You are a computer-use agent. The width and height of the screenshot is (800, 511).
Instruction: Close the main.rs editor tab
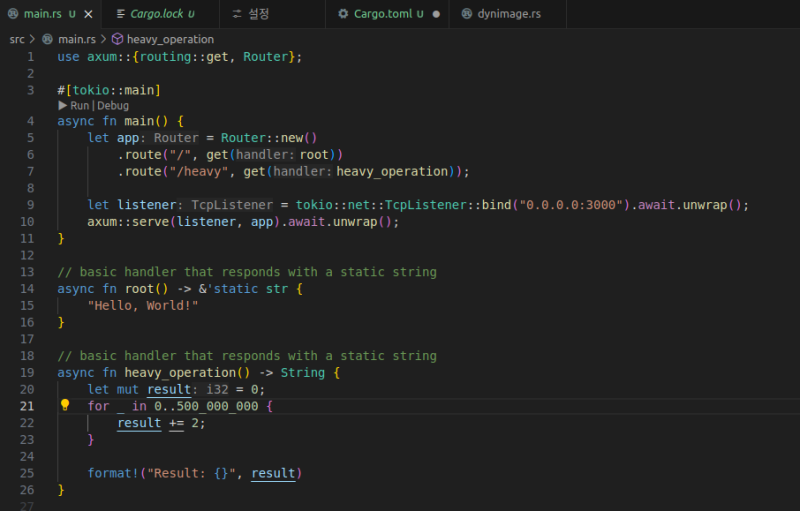click(x=88, y=14)
